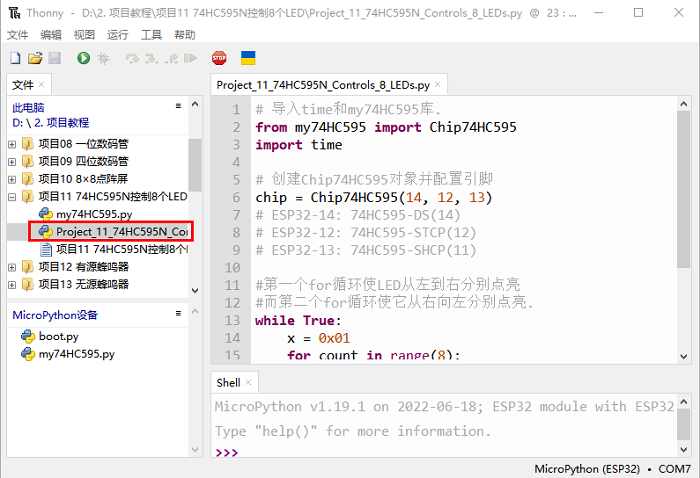The image size is (700, 478).
Task: Open the MicroPython设备 panel menu
Action: pos(178,313)
